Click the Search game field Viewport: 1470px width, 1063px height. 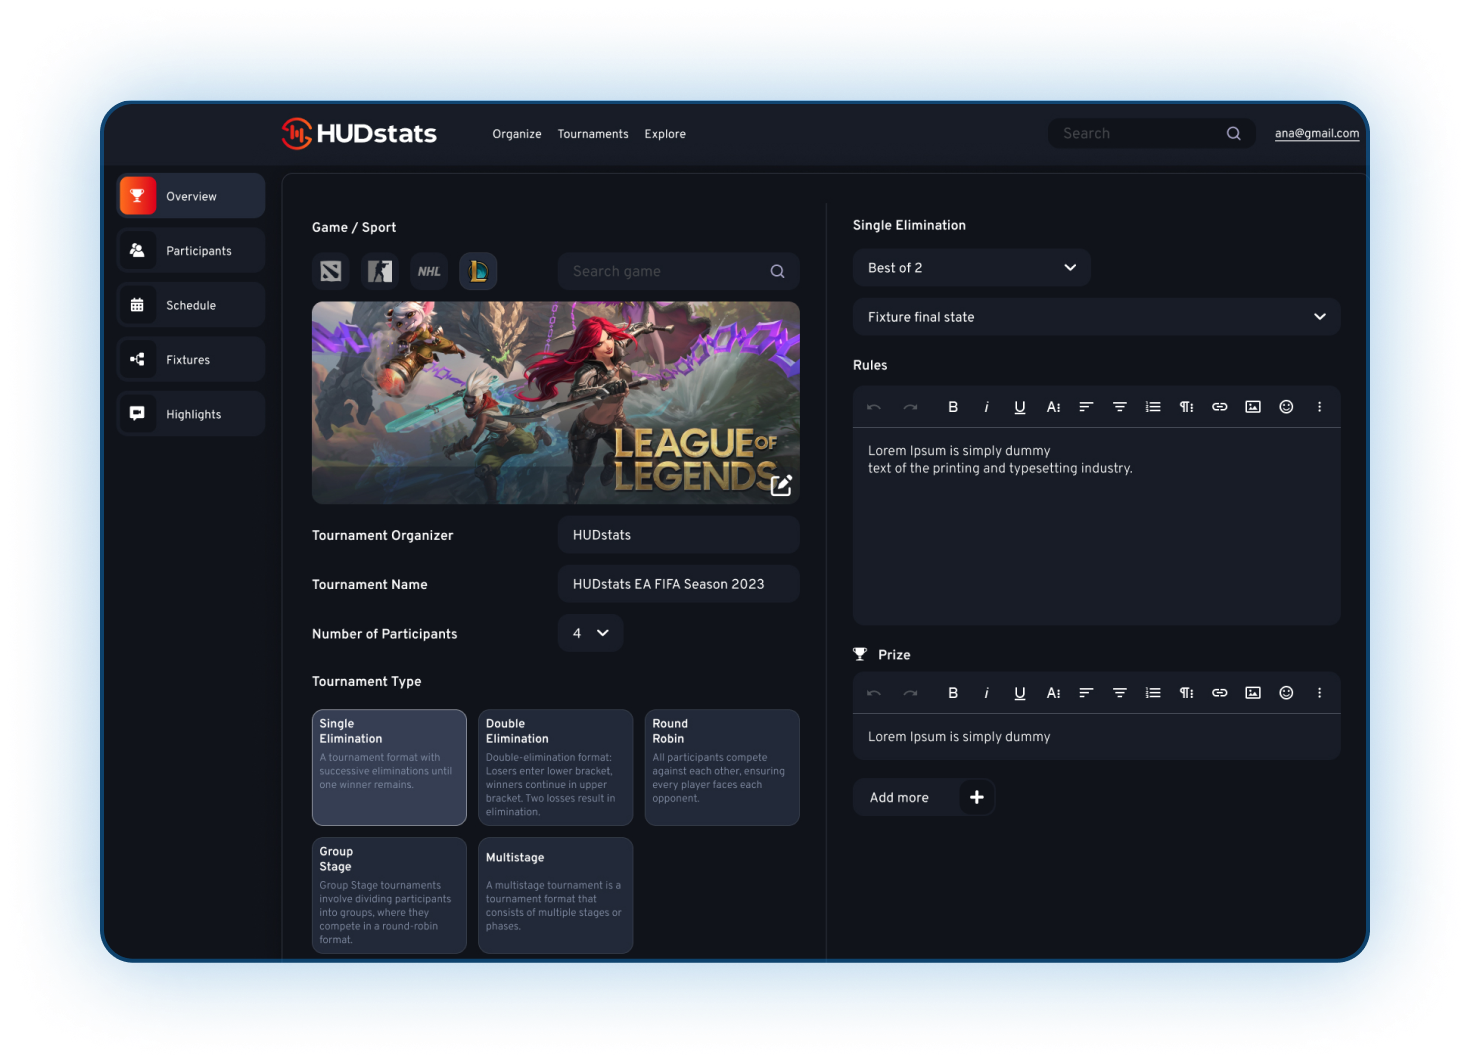click(678, 271)
